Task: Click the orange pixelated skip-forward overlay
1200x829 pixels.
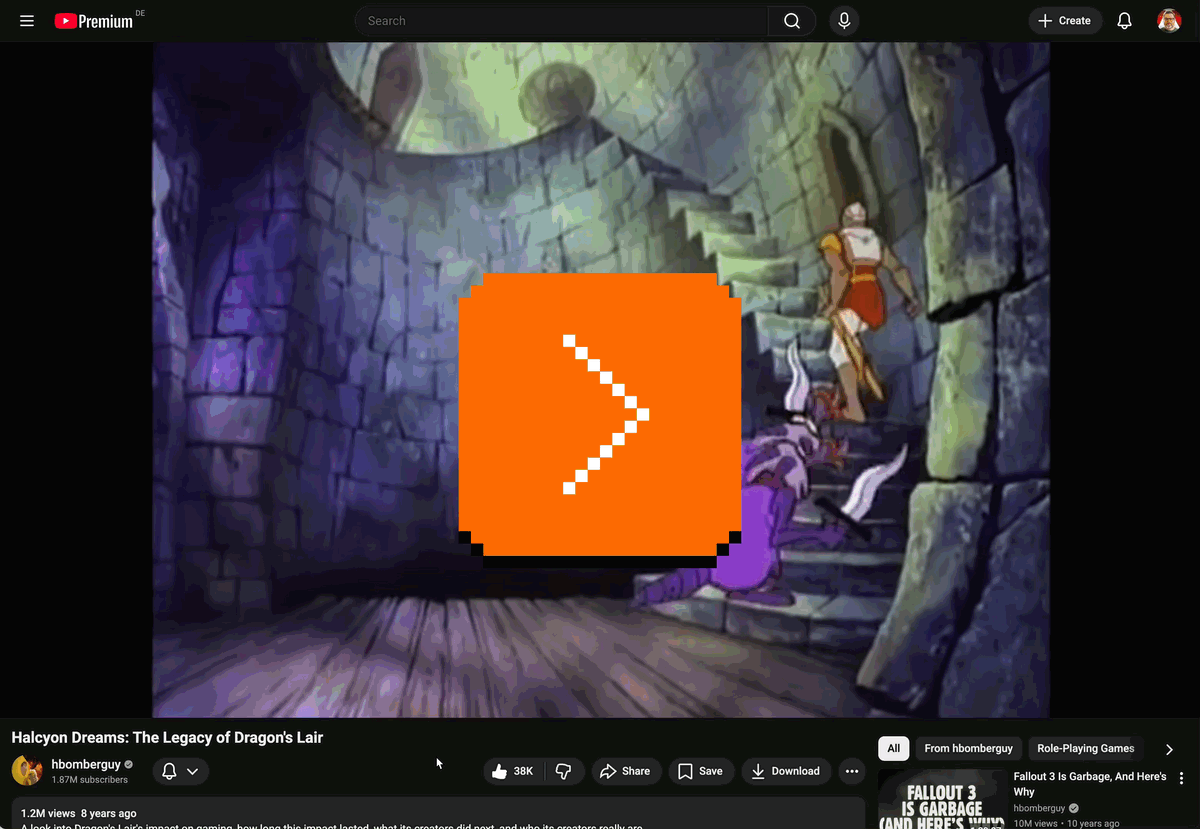Action: click(x=600, y=415)
